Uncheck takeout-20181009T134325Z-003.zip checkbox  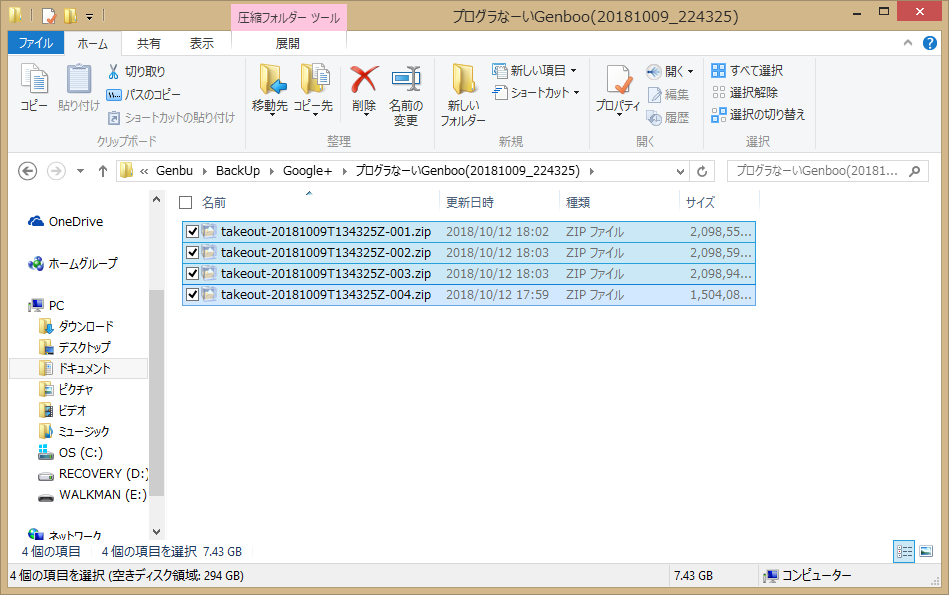(193, 274)
